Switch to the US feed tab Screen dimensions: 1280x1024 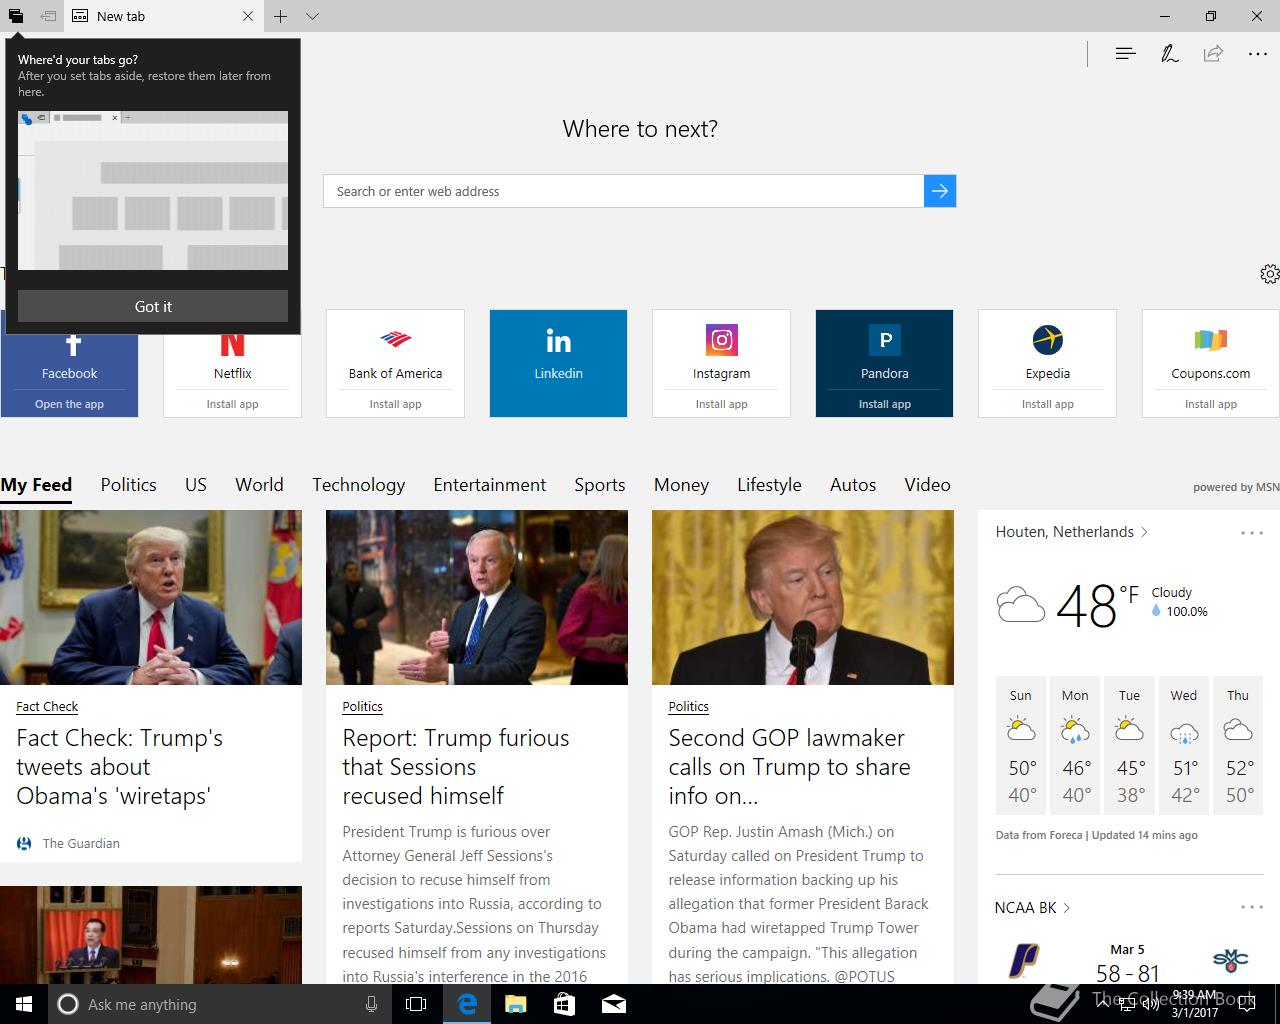(x=196, y=485)
